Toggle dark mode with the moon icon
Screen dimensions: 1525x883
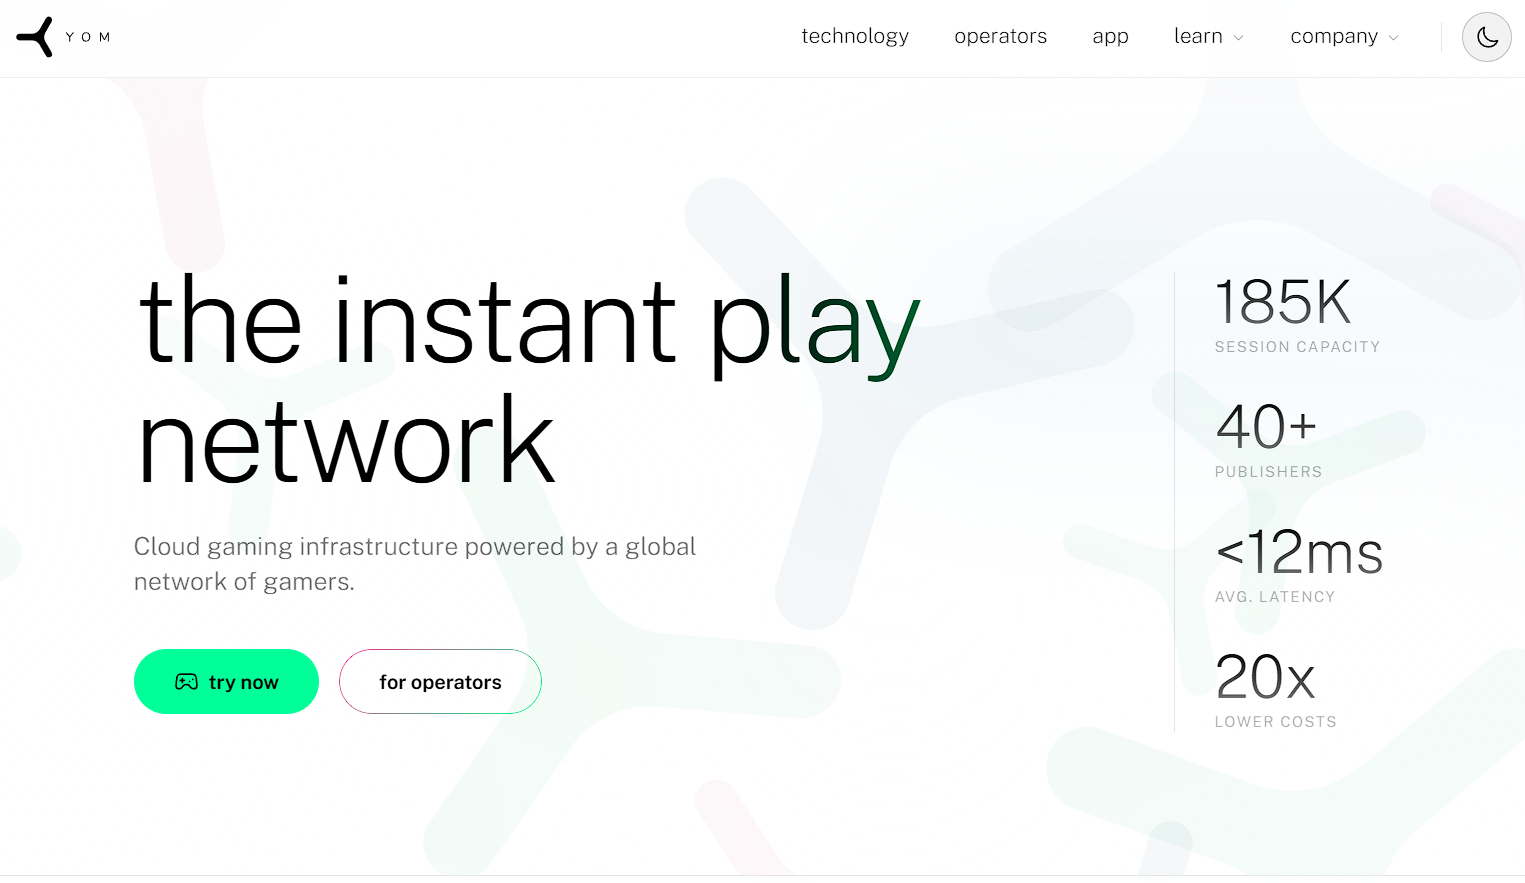1486,37
